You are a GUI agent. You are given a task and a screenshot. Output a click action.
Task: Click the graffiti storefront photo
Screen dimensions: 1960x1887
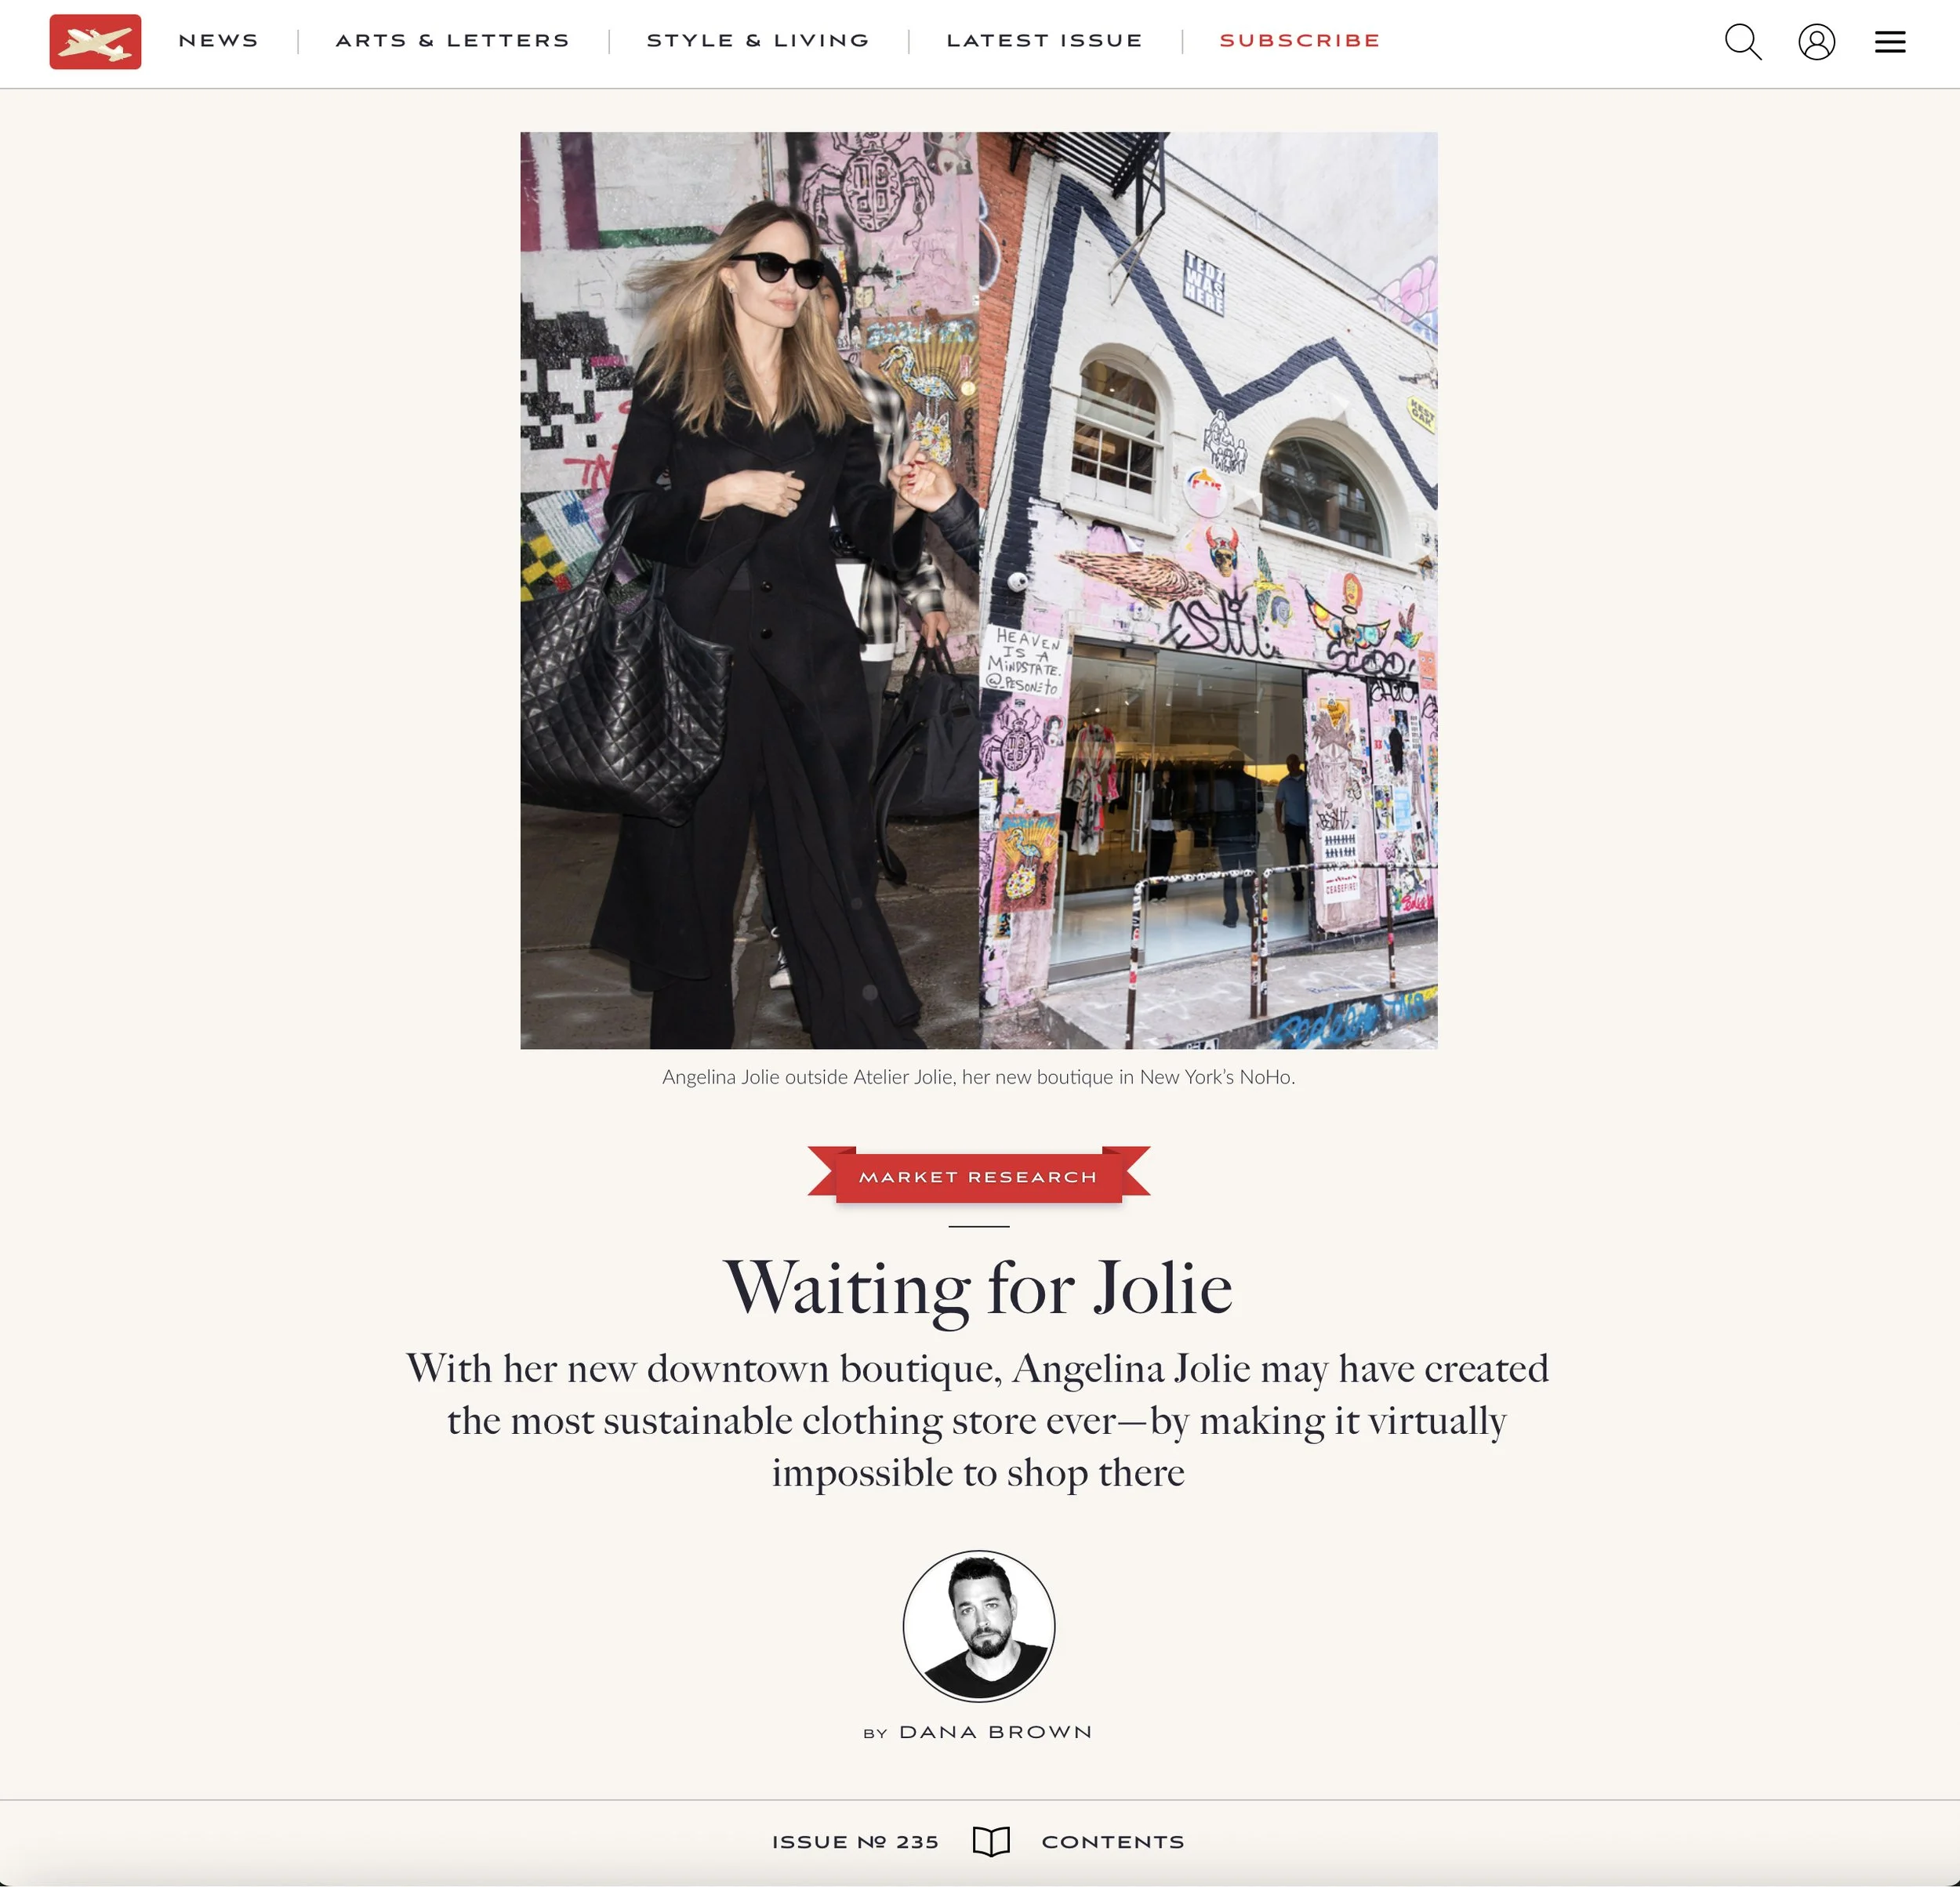tap(1208, 590)
